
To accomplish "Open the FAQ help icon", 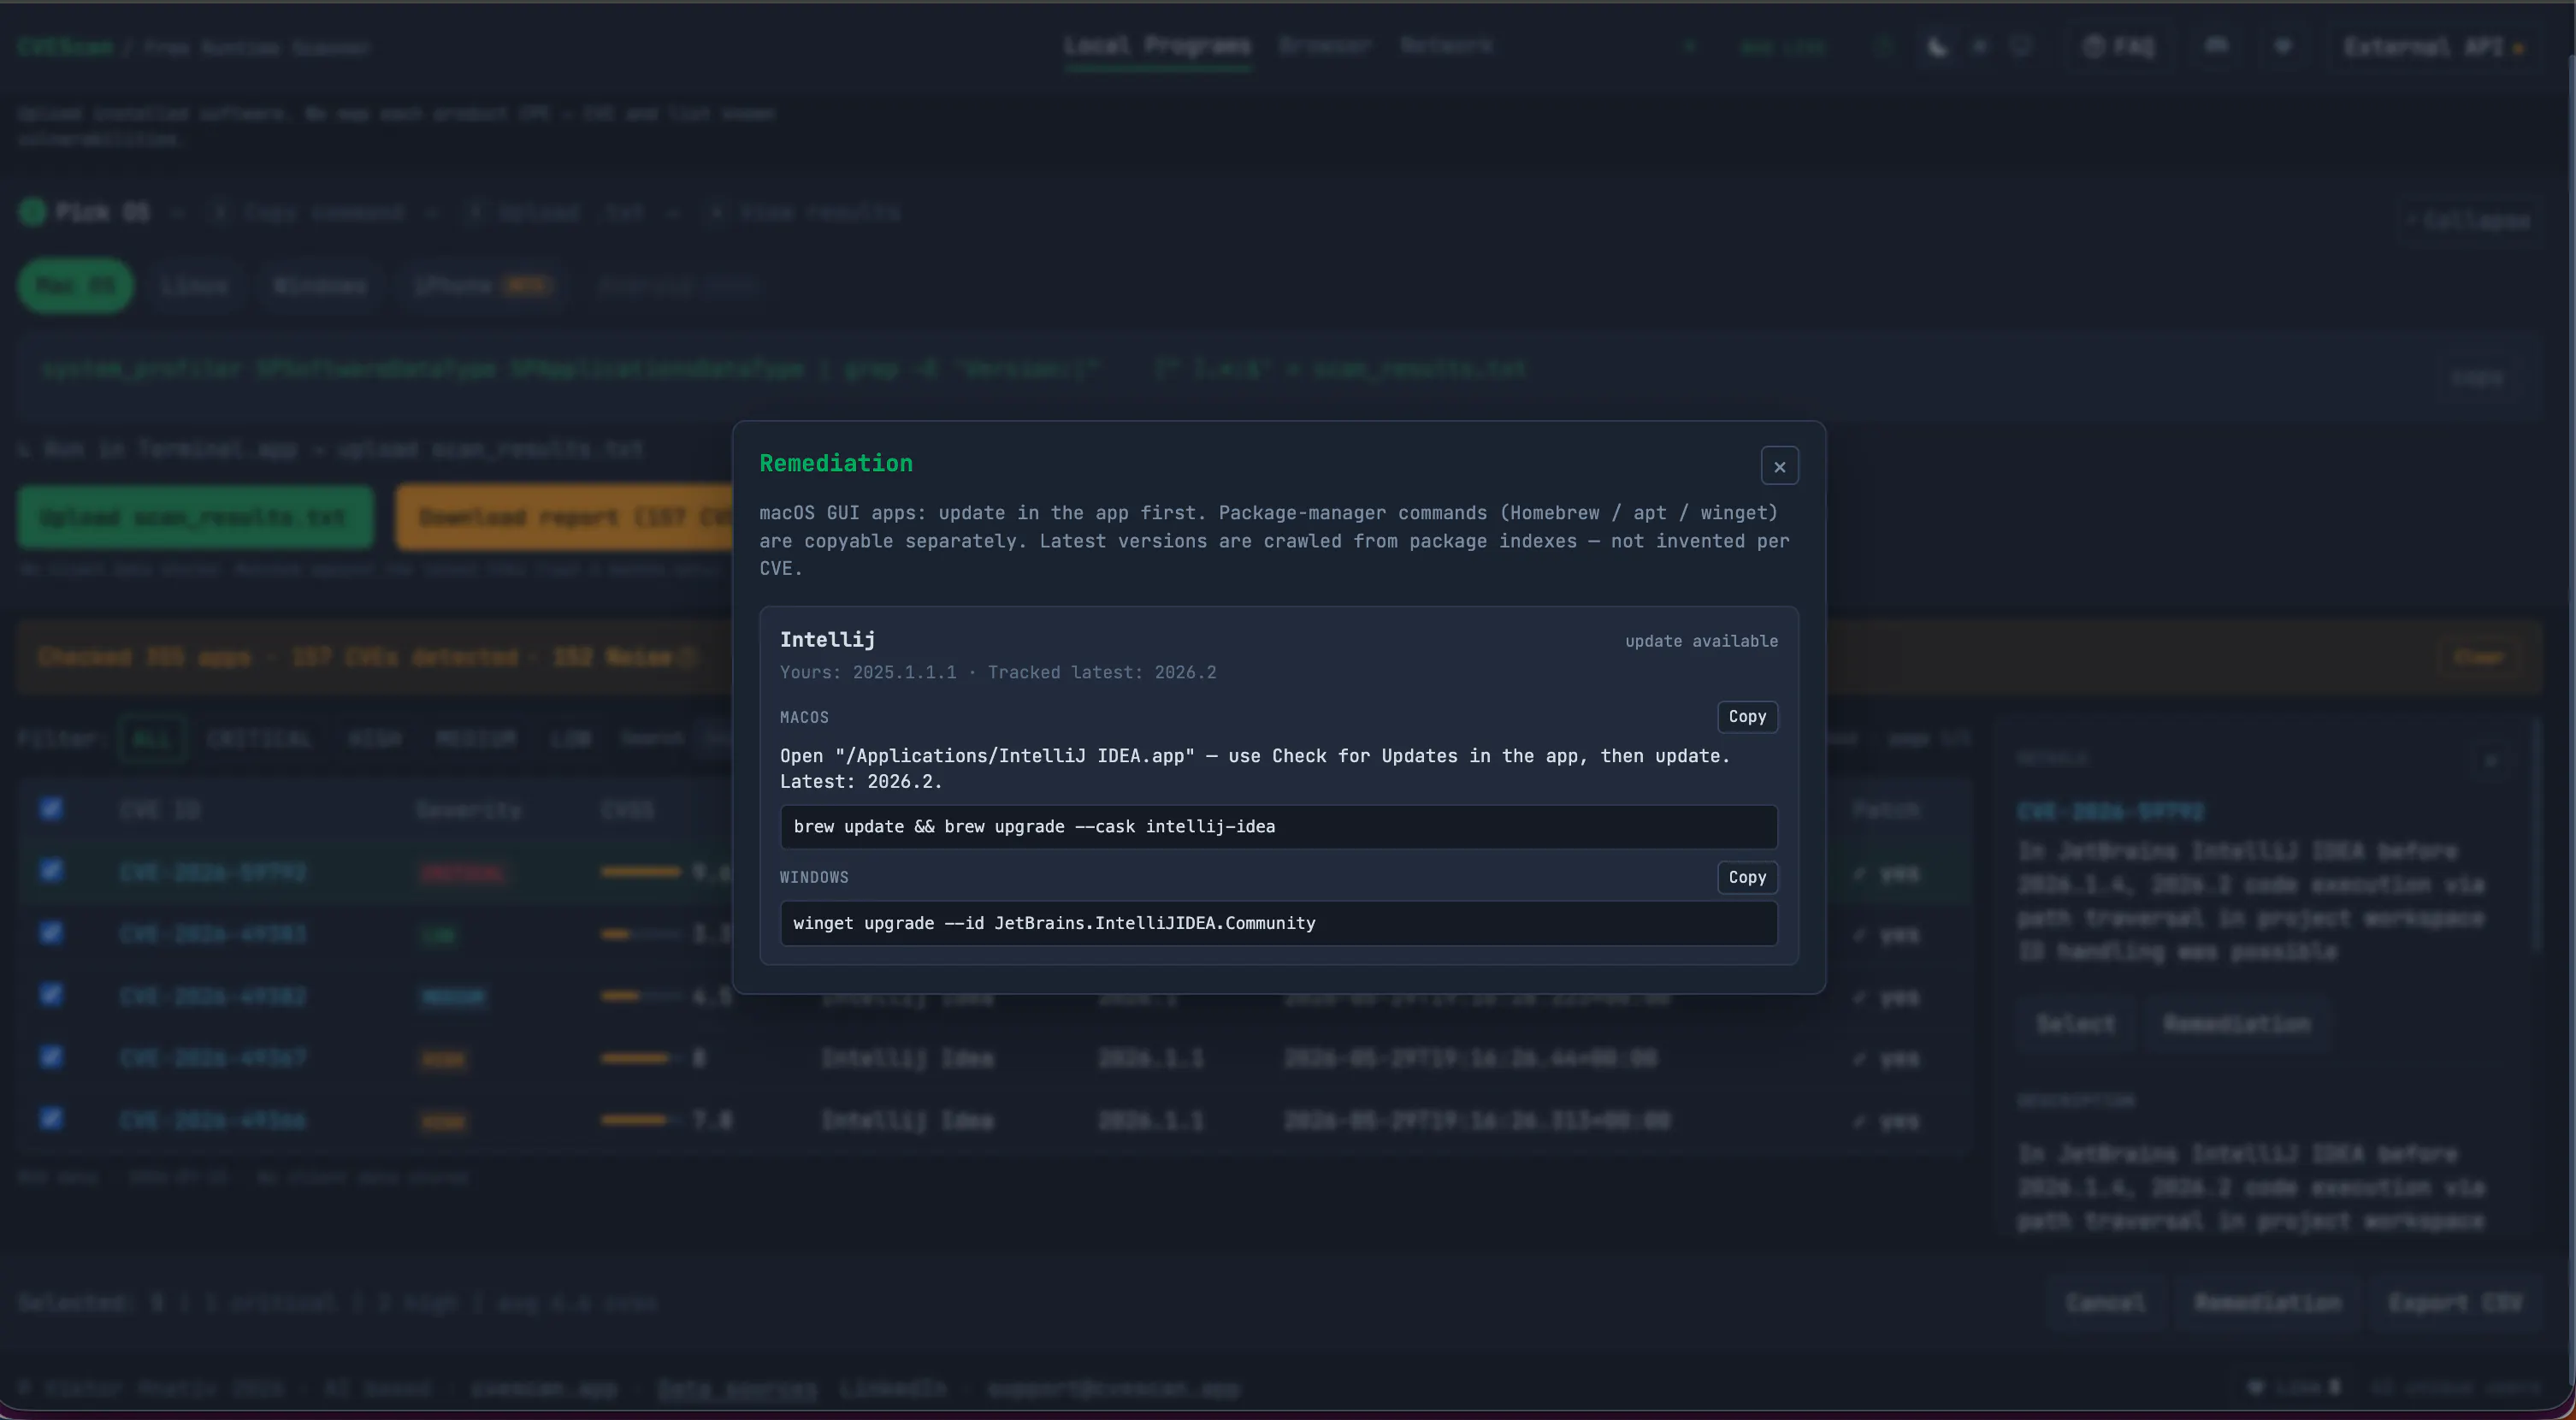I will [2093, 47].
